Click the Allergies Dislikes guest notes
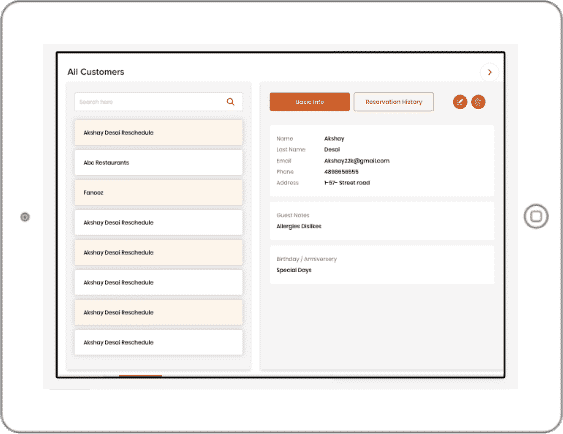Screen dimensions: 563x434 click(x=299, y=226)
